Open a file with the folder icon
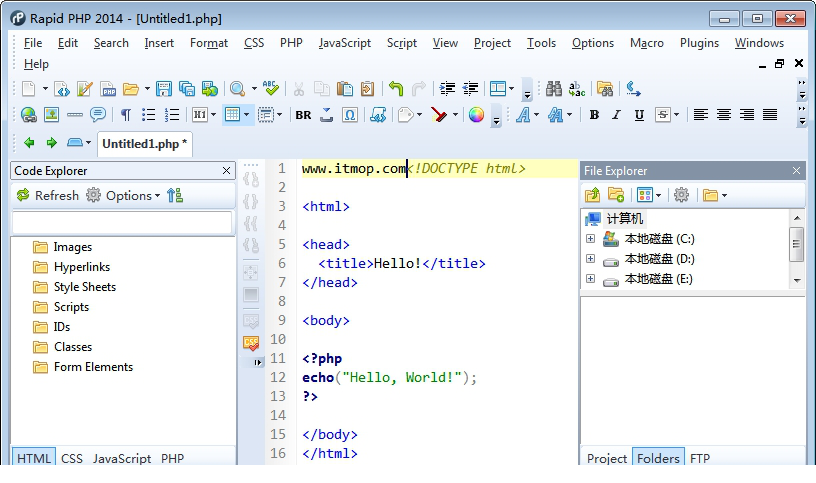The height and width of the screenshot is (483, 816). [x=131, y=89]
